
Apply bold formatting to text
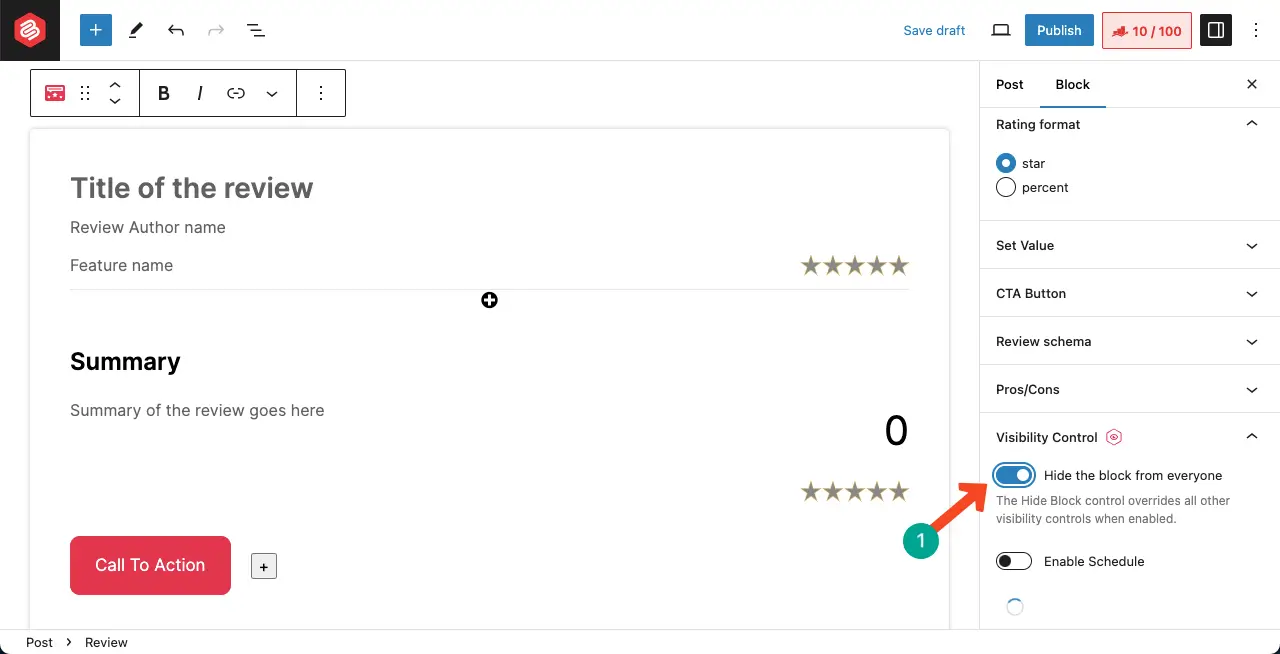164,93
